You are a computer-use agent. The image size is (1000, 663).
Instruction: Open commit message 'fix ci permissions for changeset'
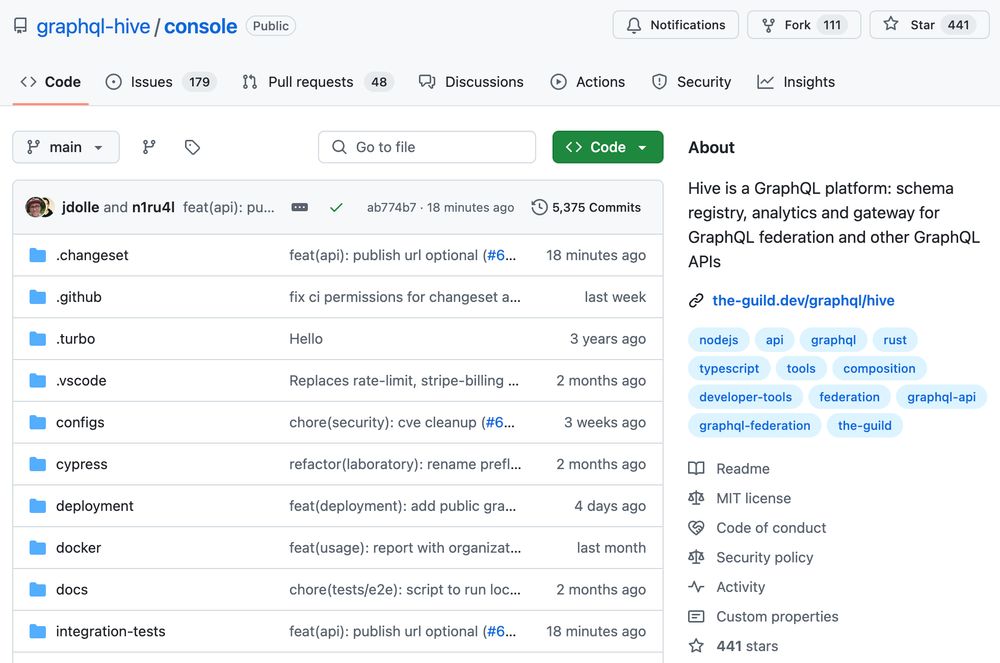tap(405, 297)
